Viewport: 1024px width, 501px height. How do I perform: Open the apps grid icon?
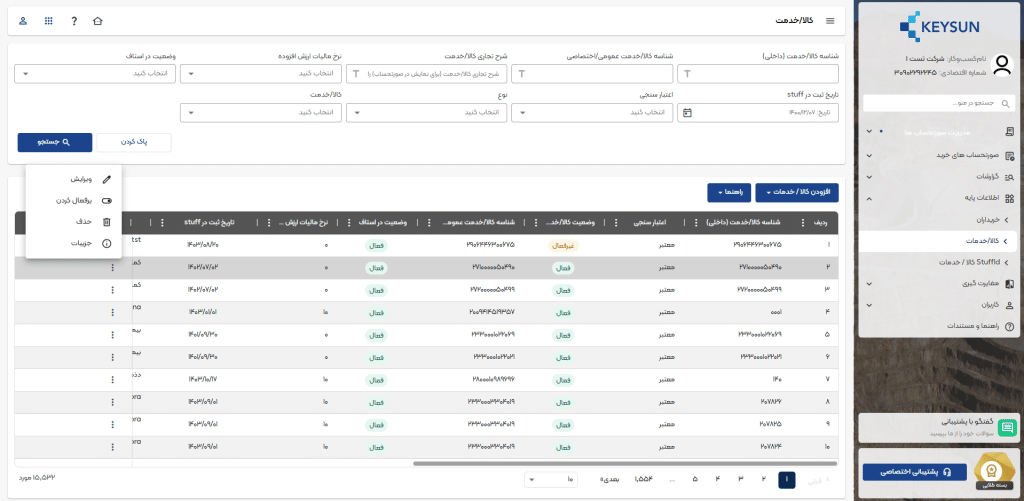(49, 20)
